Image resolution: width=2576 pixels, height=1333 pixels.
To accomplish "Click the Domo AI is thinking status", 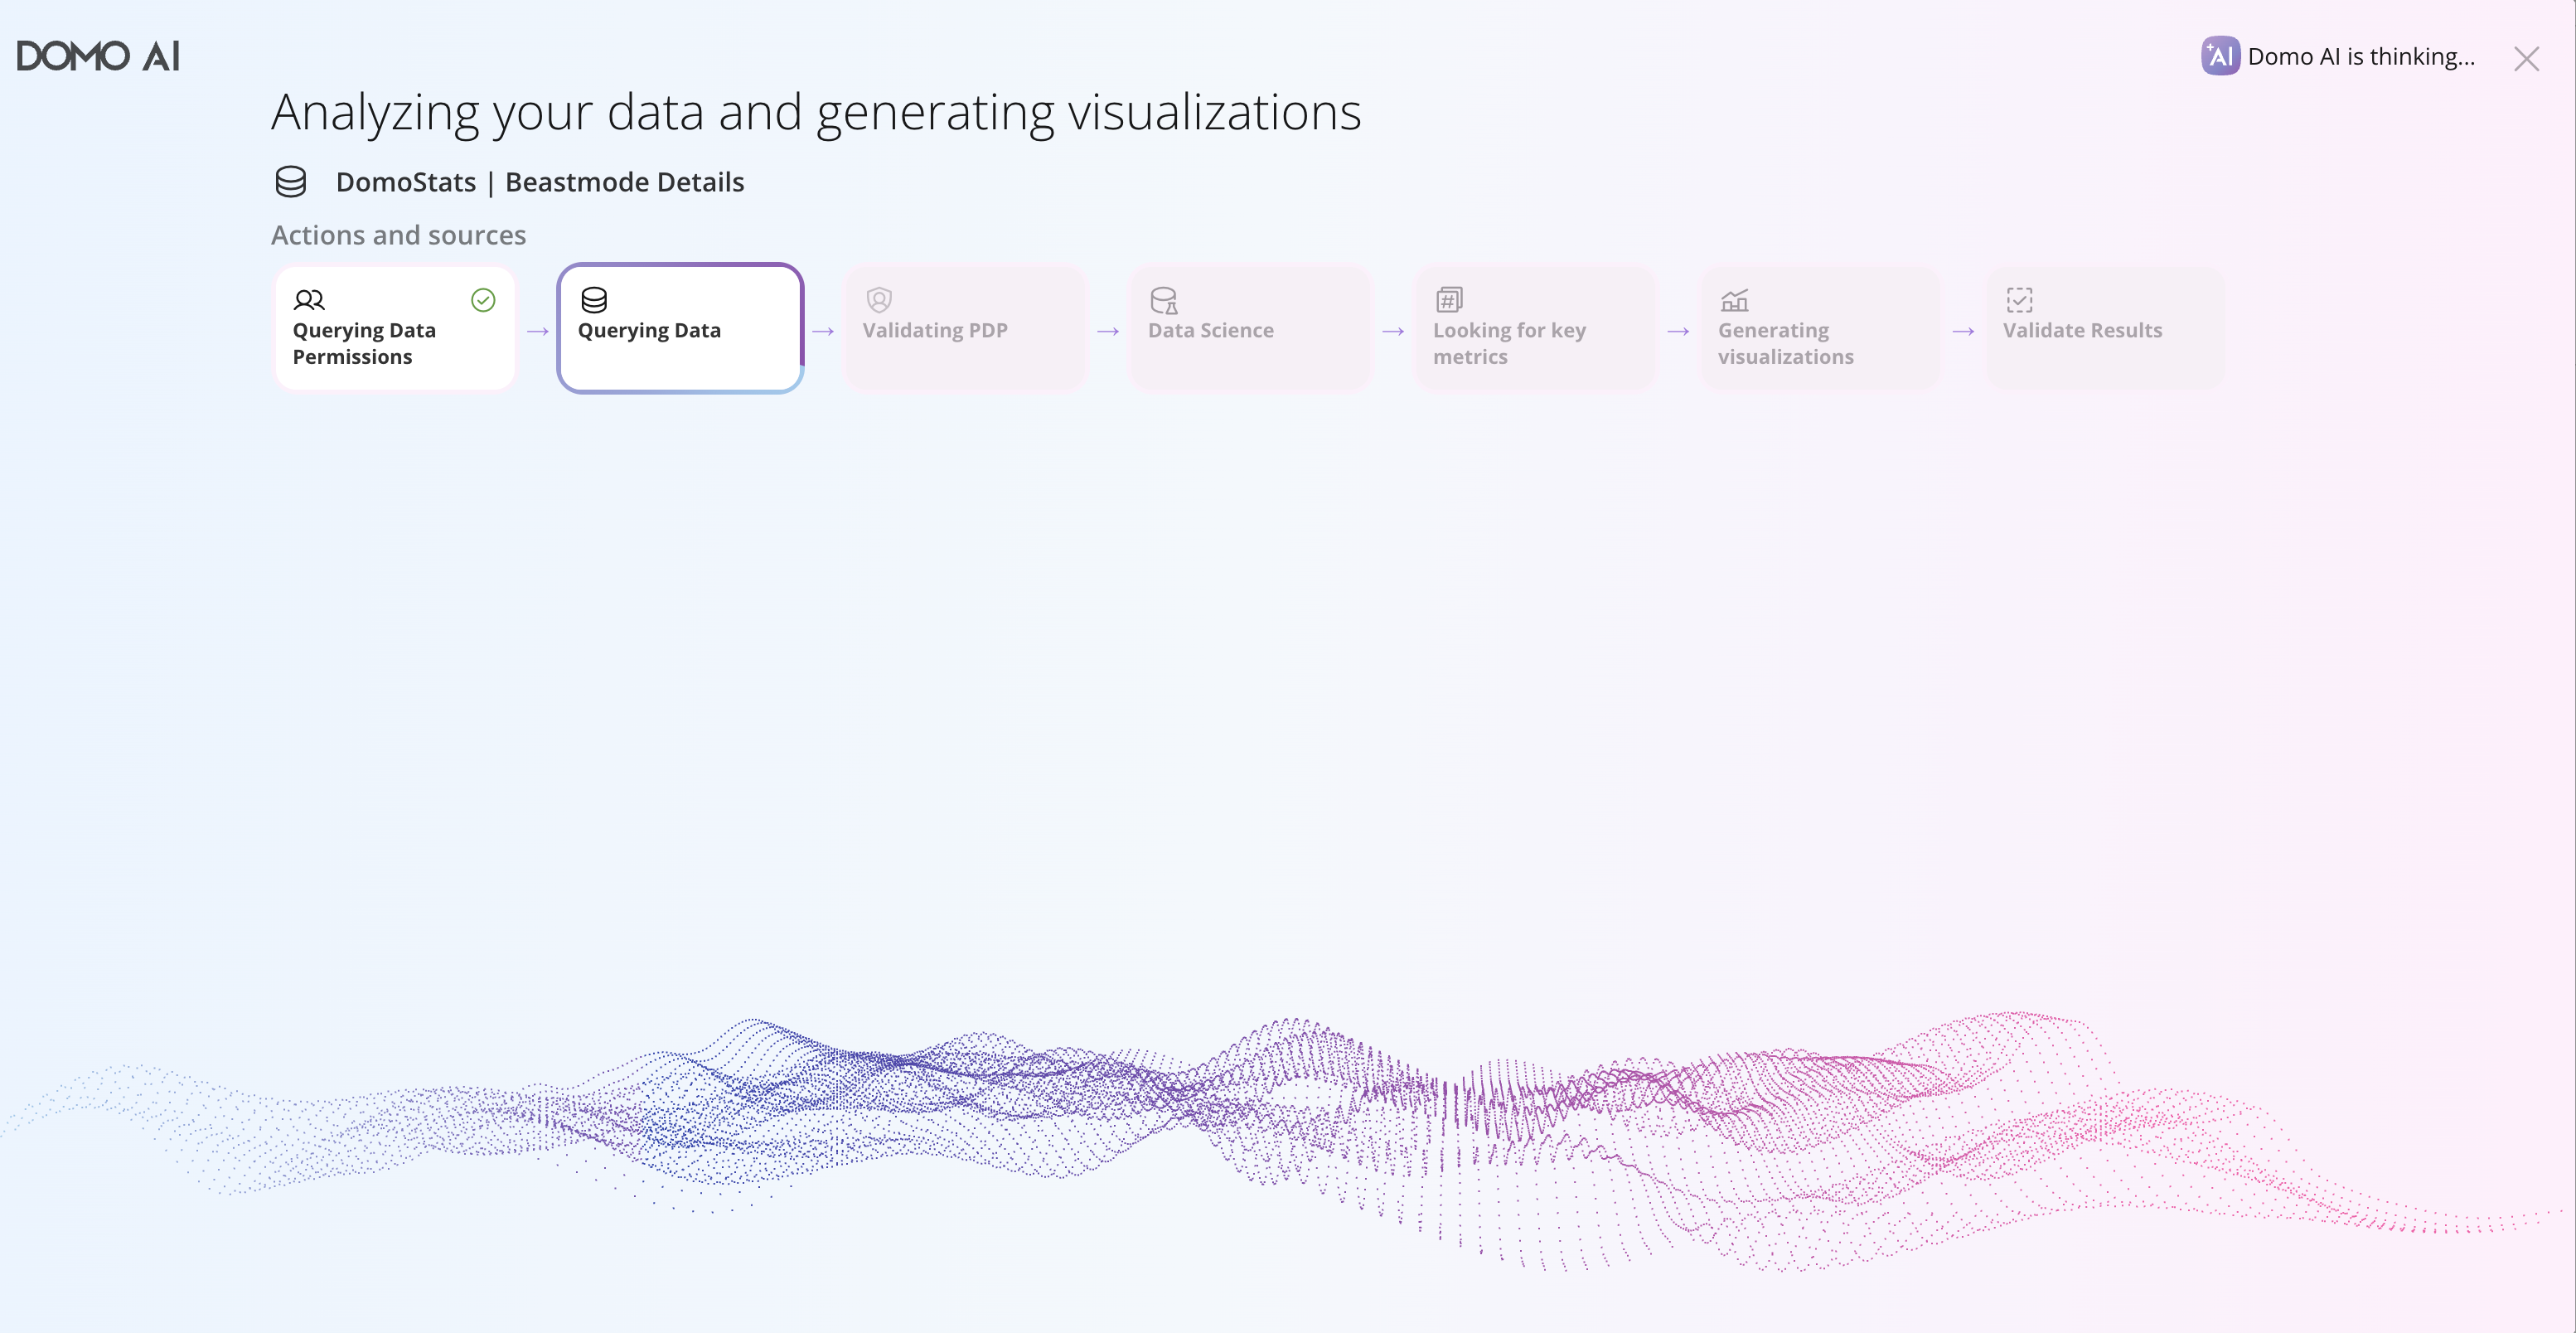I will [2360, 57].
